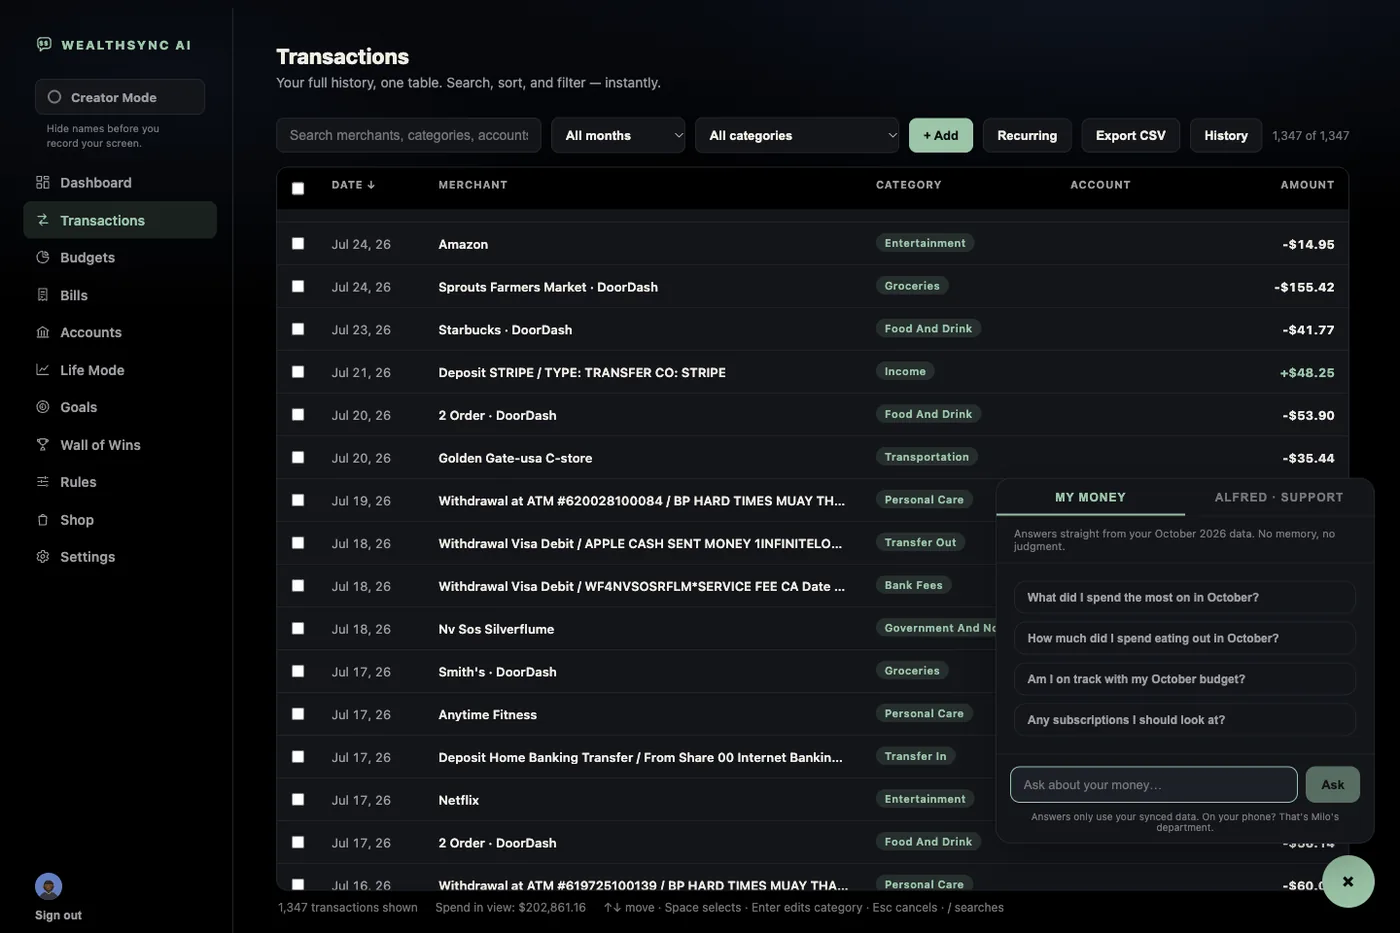Click the Shop bag icon
The width and height of the screenshot is (1400, 933).
tap(43, 520)
